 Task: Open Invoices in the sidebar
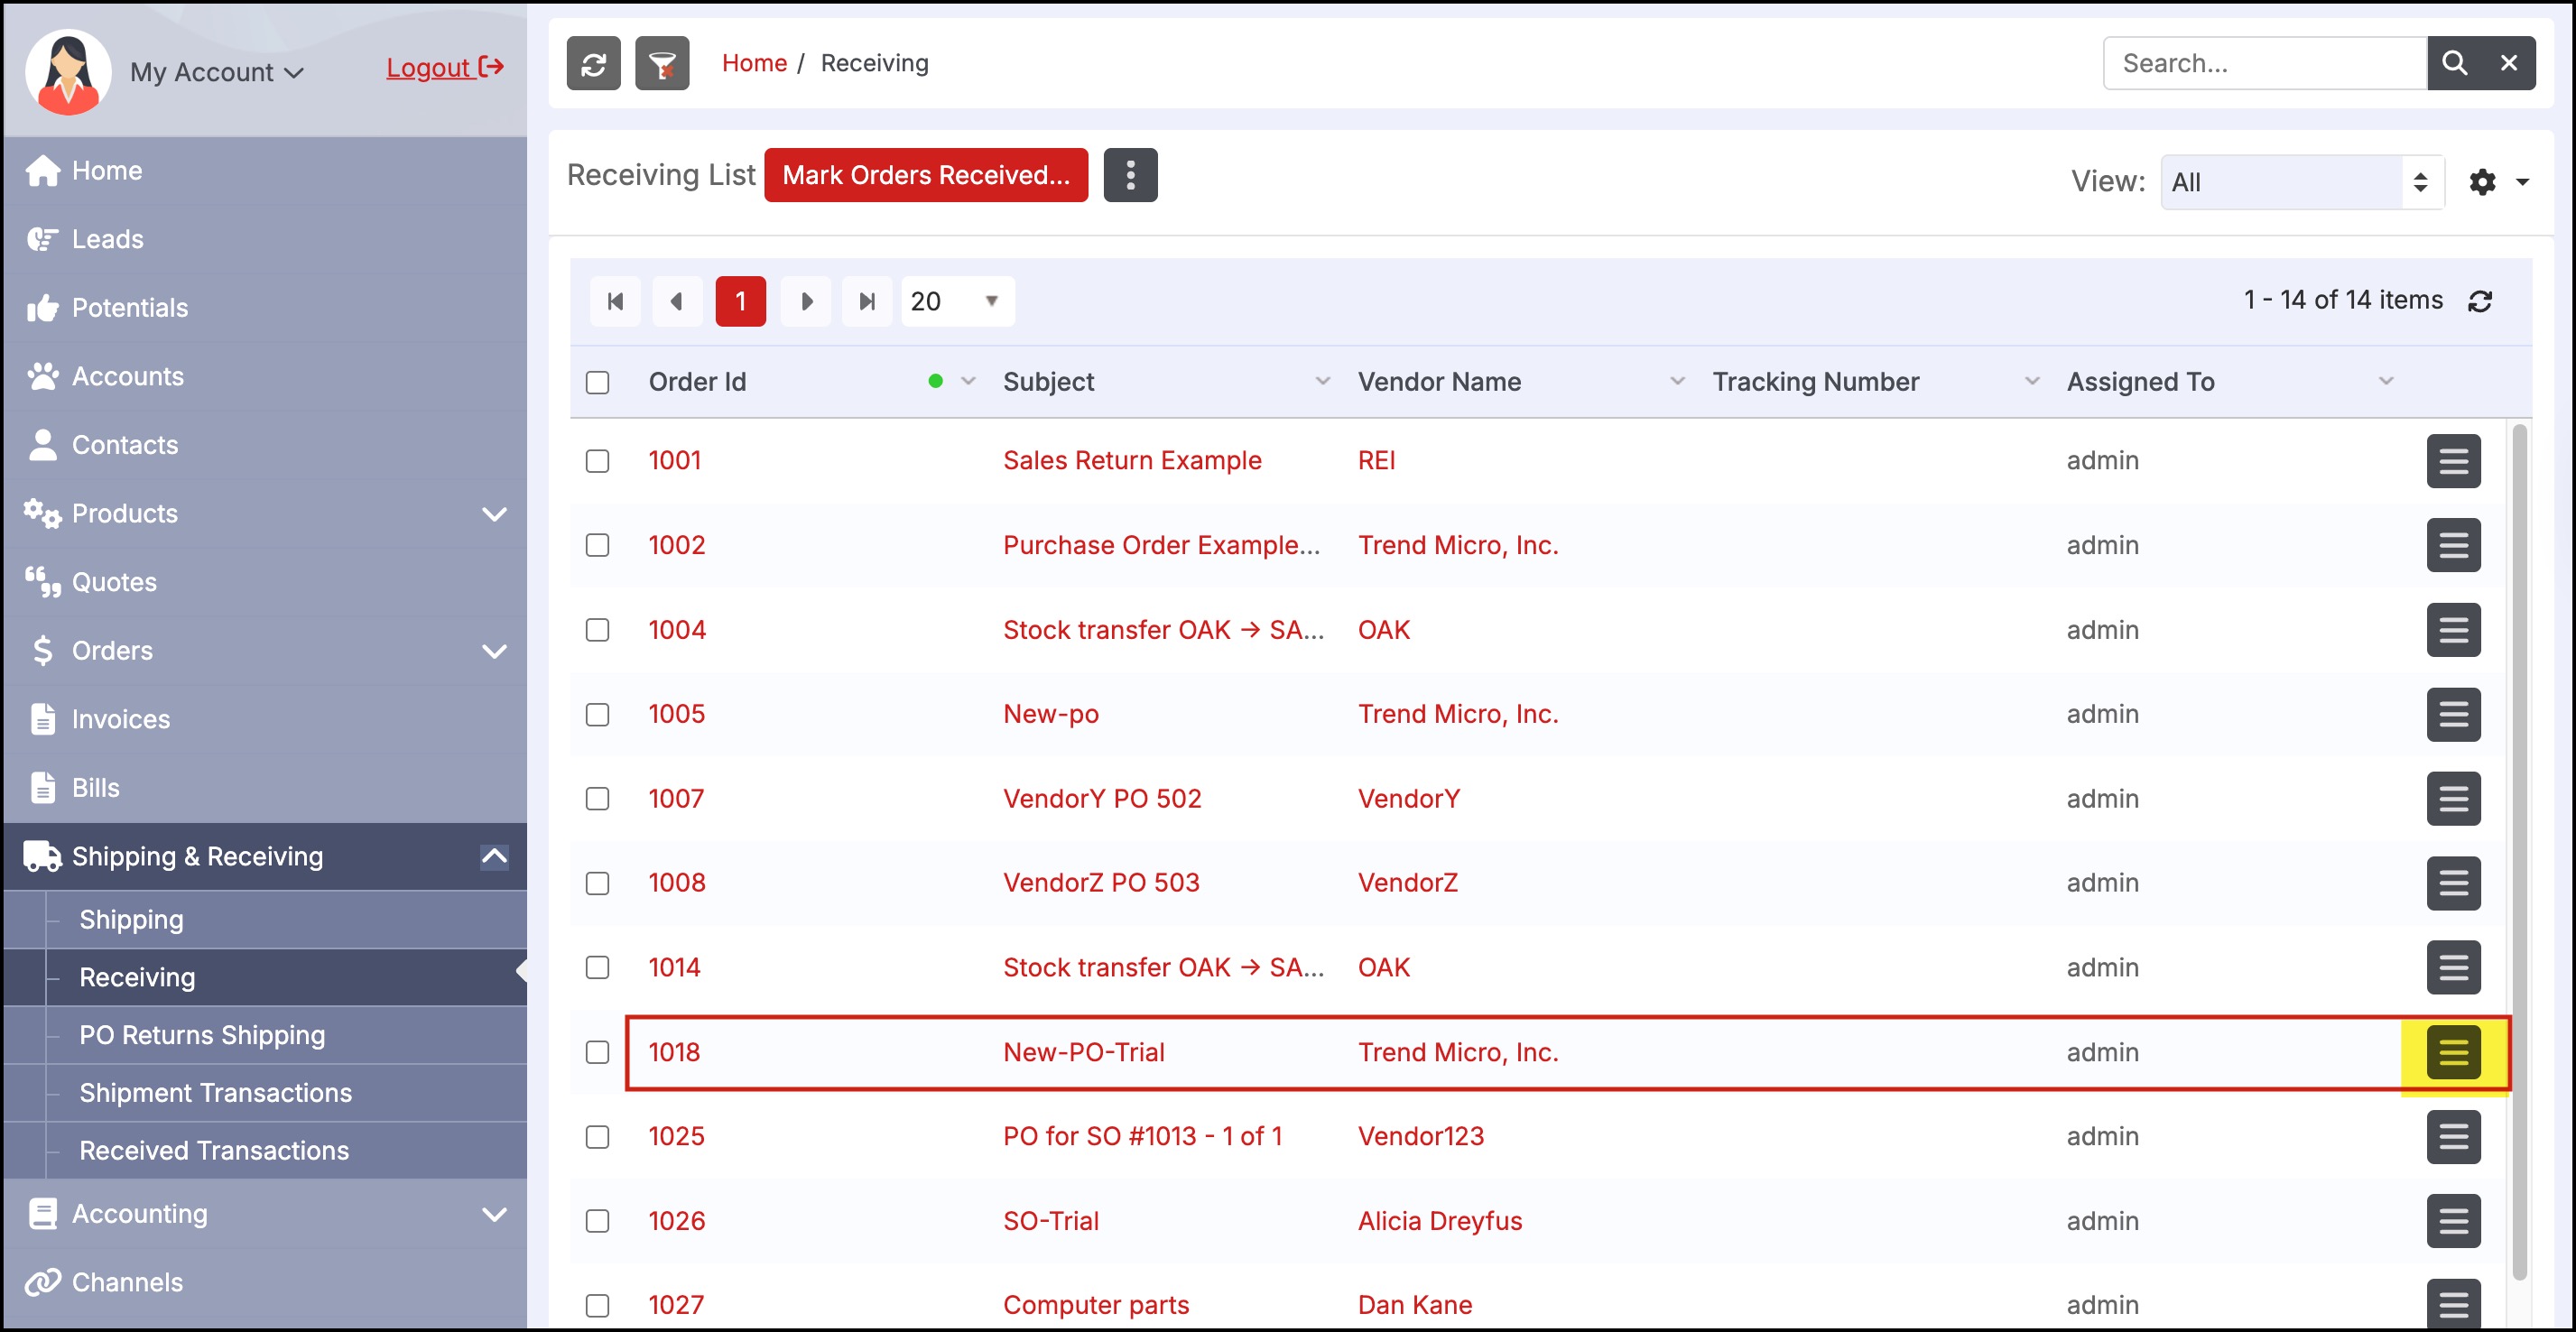tap(264, 719)
